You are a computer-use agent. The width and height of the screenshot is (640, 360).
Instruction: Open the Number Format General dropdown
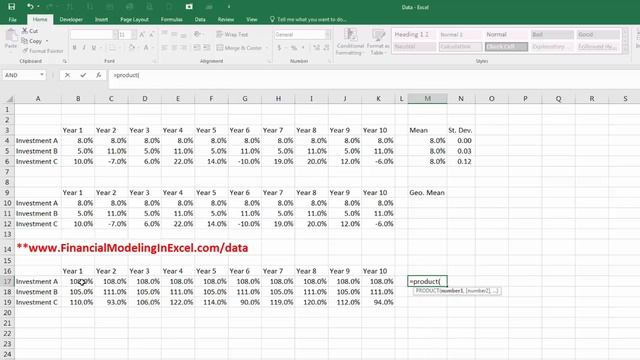click(327, 35)
